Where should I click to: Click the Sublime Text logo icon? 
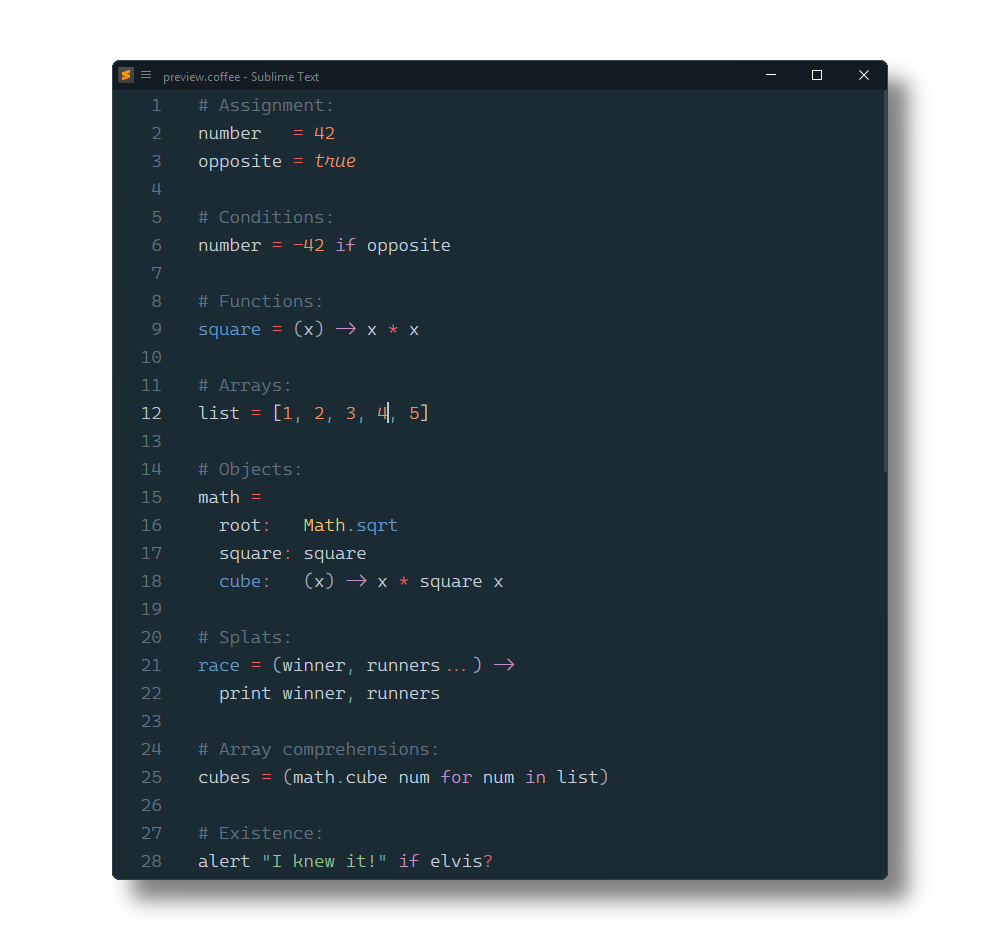(x=126, y=75)
